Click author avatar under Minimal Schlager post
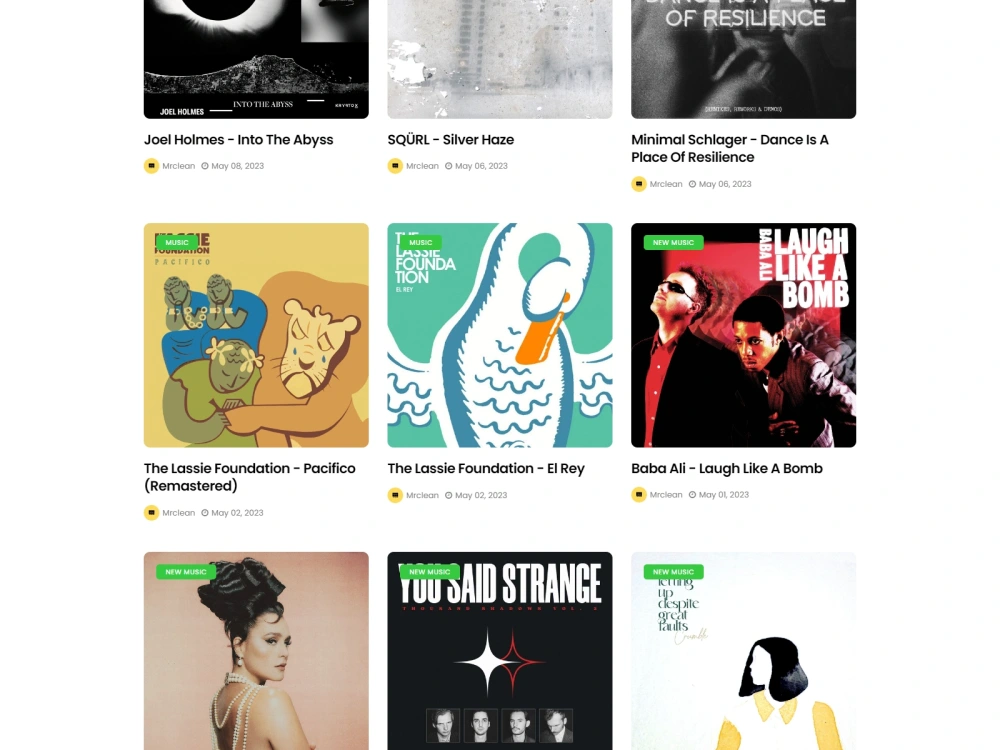 click(638, 184)
